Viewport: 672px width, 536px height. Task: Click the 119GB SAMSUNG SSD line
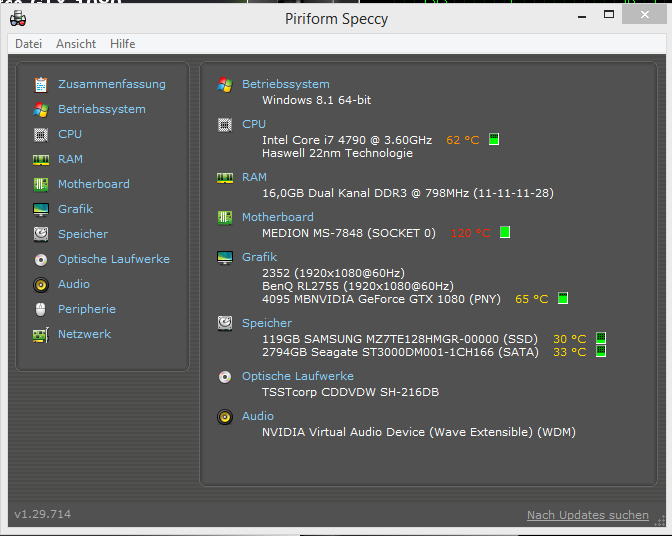[400, 339]
